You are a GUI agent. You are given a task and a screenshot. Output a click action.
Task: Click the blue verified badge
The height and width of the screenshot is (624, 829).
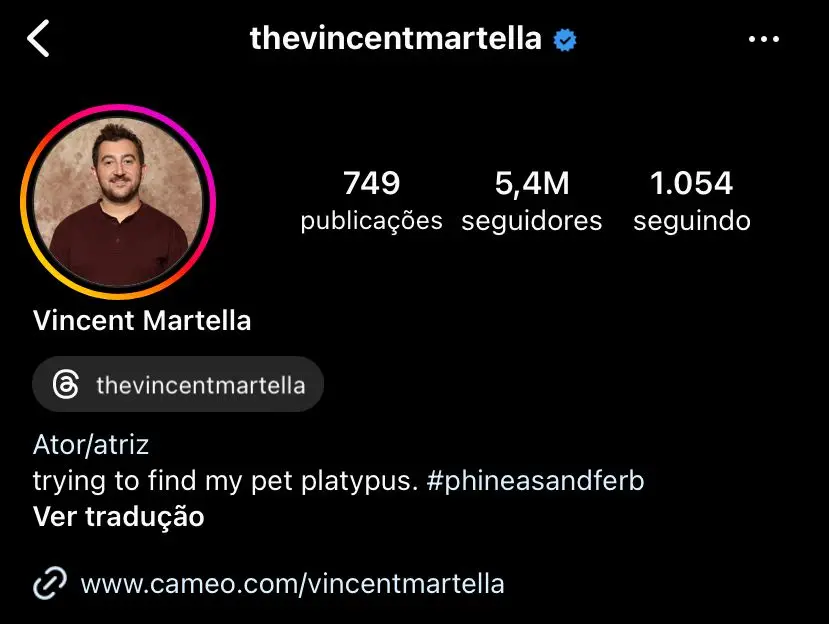coord(563,38)
